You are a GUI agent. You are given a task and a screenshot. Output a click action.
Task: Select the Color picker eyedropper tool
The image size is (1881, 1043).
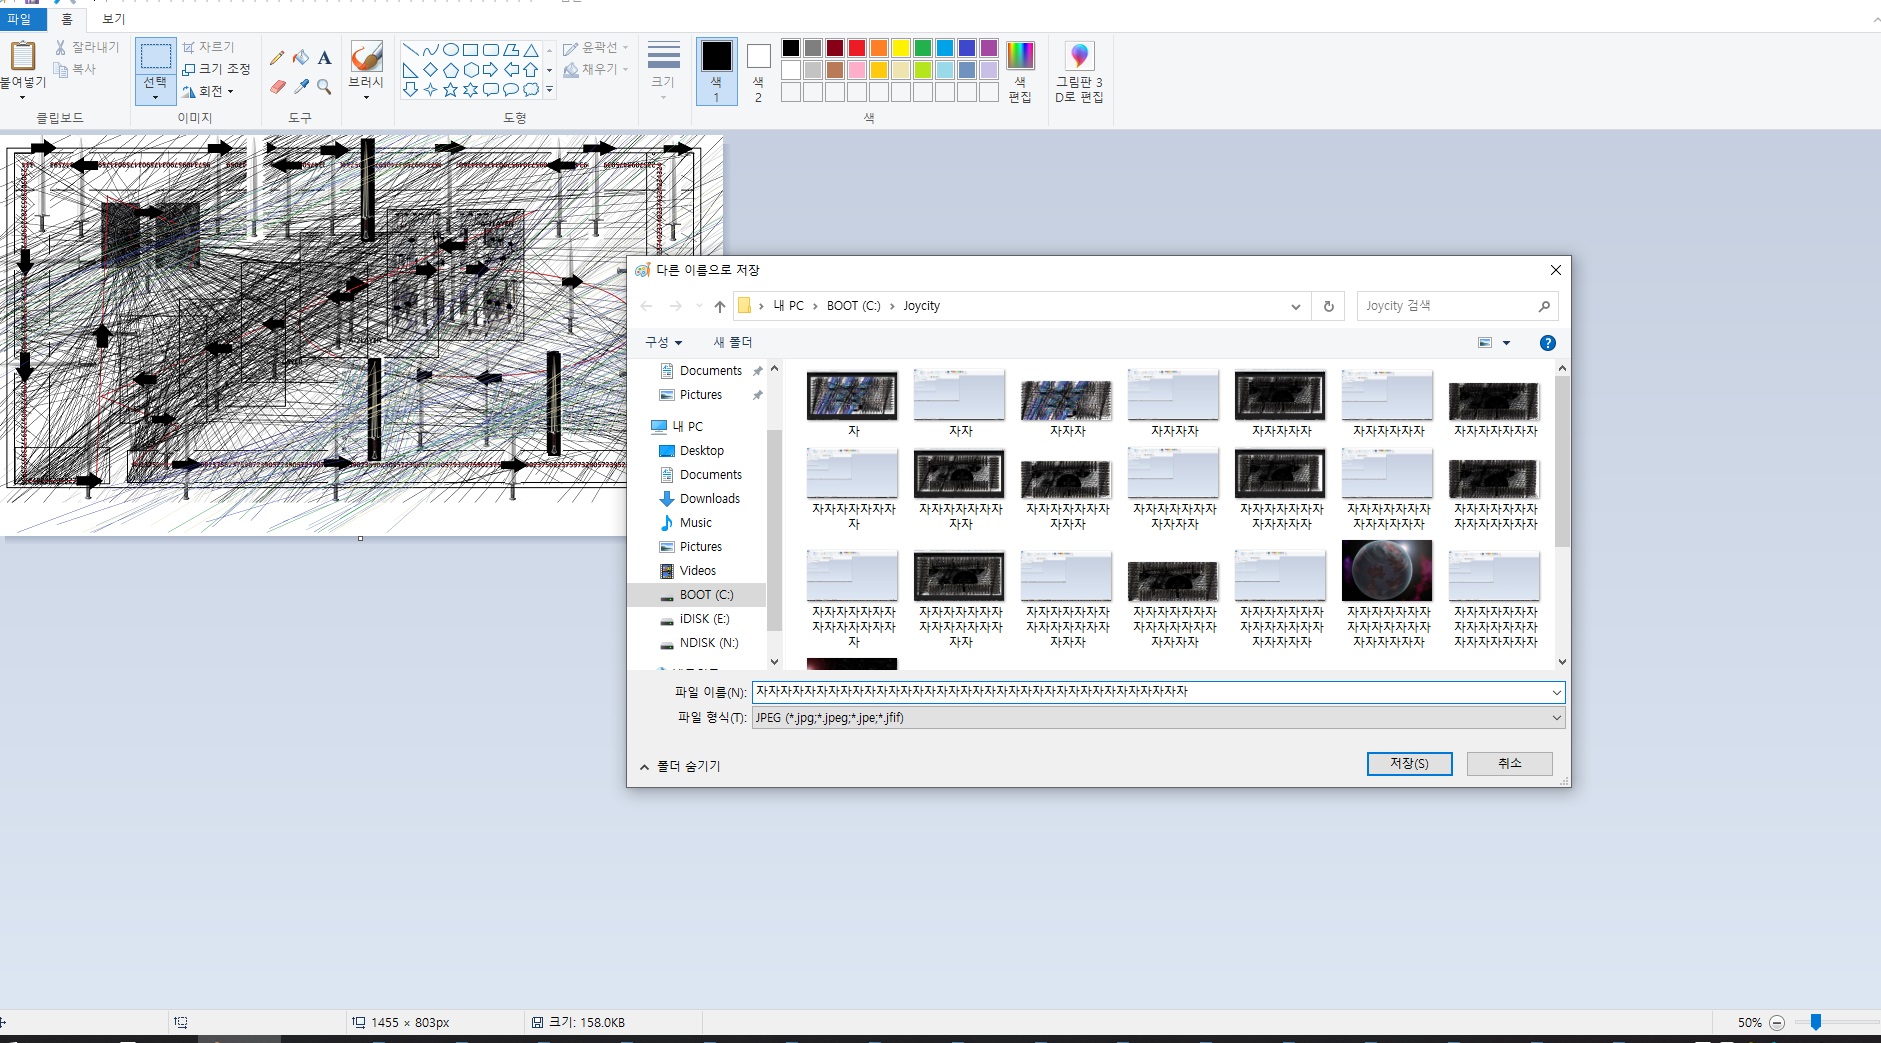tap(301, 87)
